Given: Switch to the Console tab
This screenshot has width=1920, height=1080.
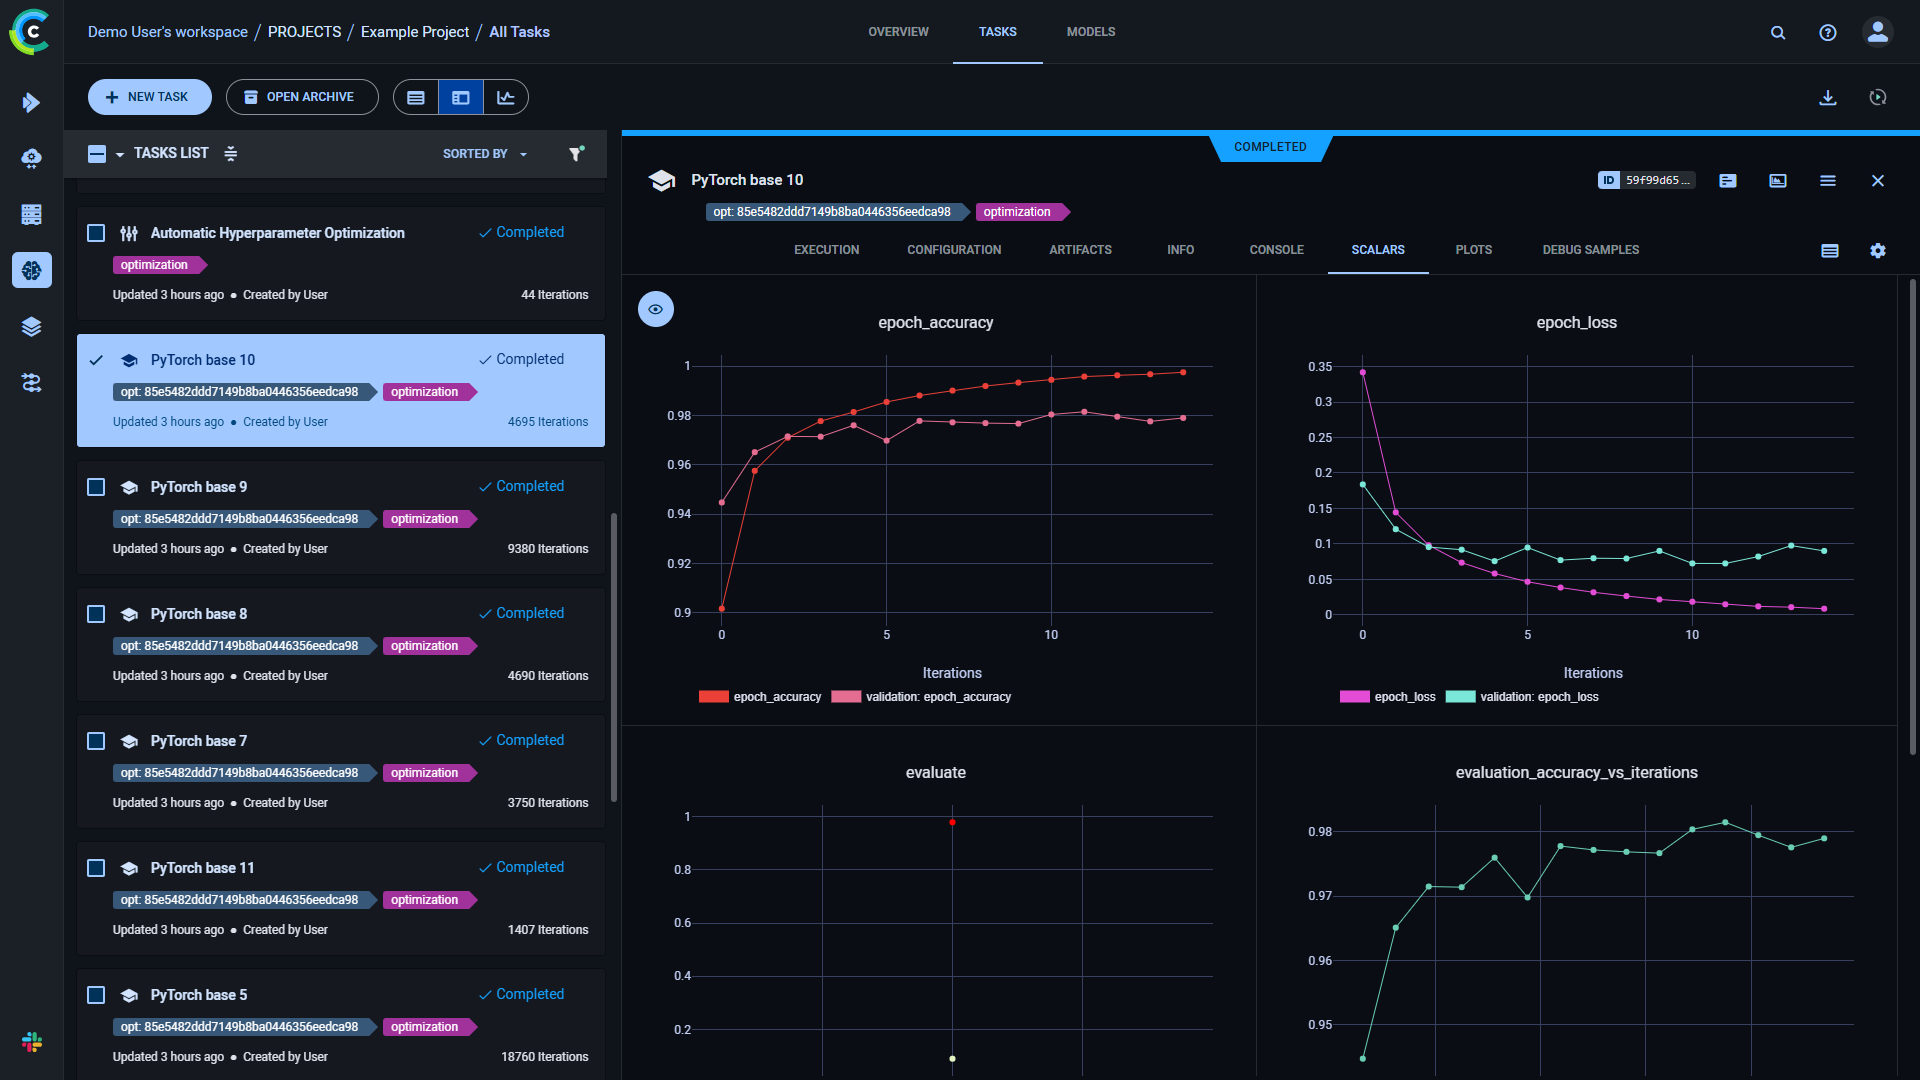Looking at the screenshot, I should click(1276, 250).
